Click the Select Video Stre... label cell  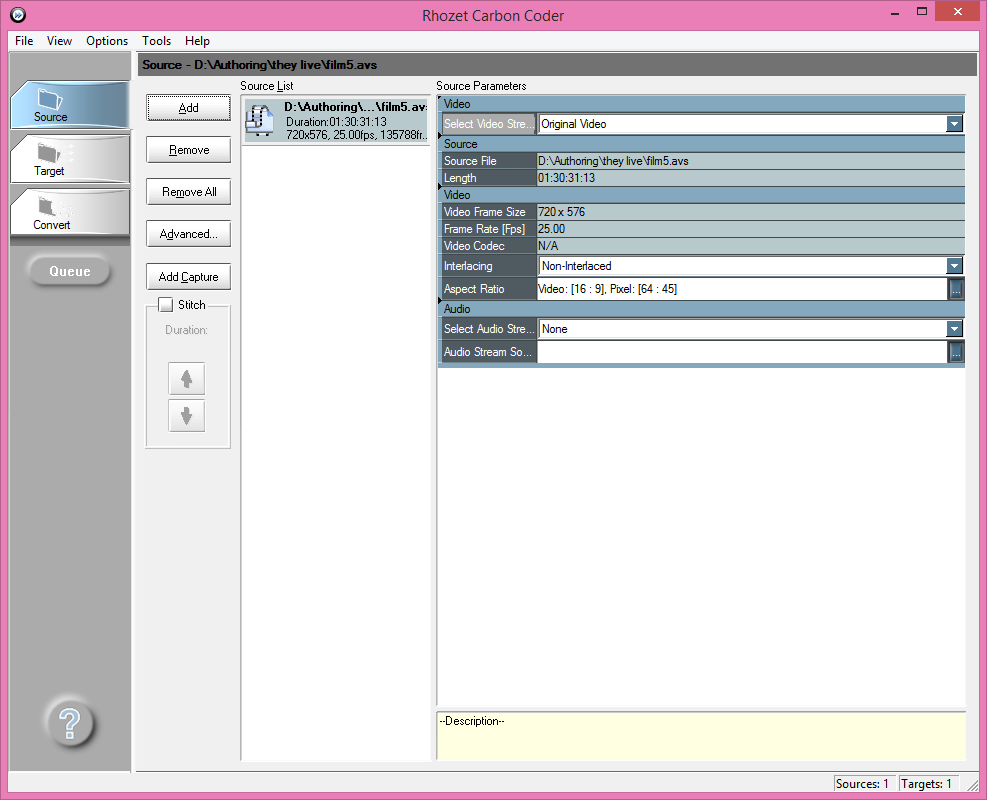click(488, 124)
